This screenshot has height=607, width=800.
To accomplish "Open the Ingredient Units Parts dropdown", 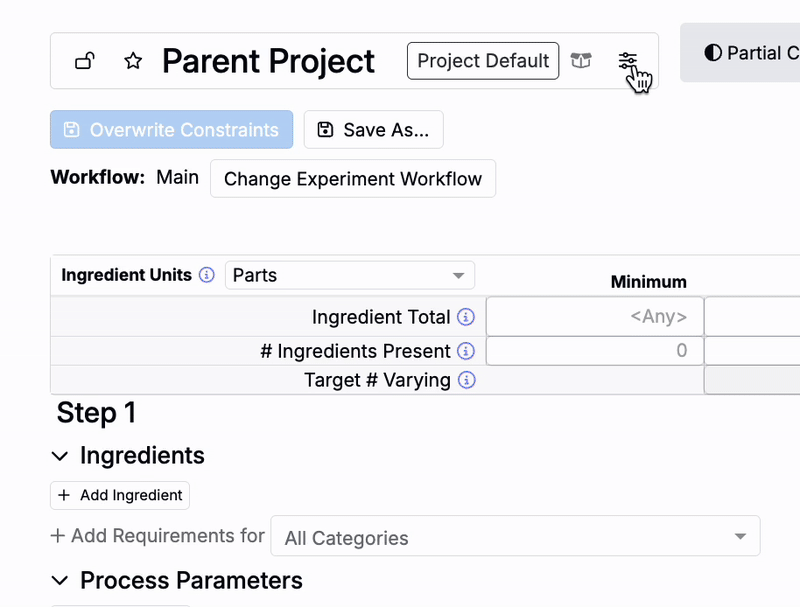I will coord(349,275).
